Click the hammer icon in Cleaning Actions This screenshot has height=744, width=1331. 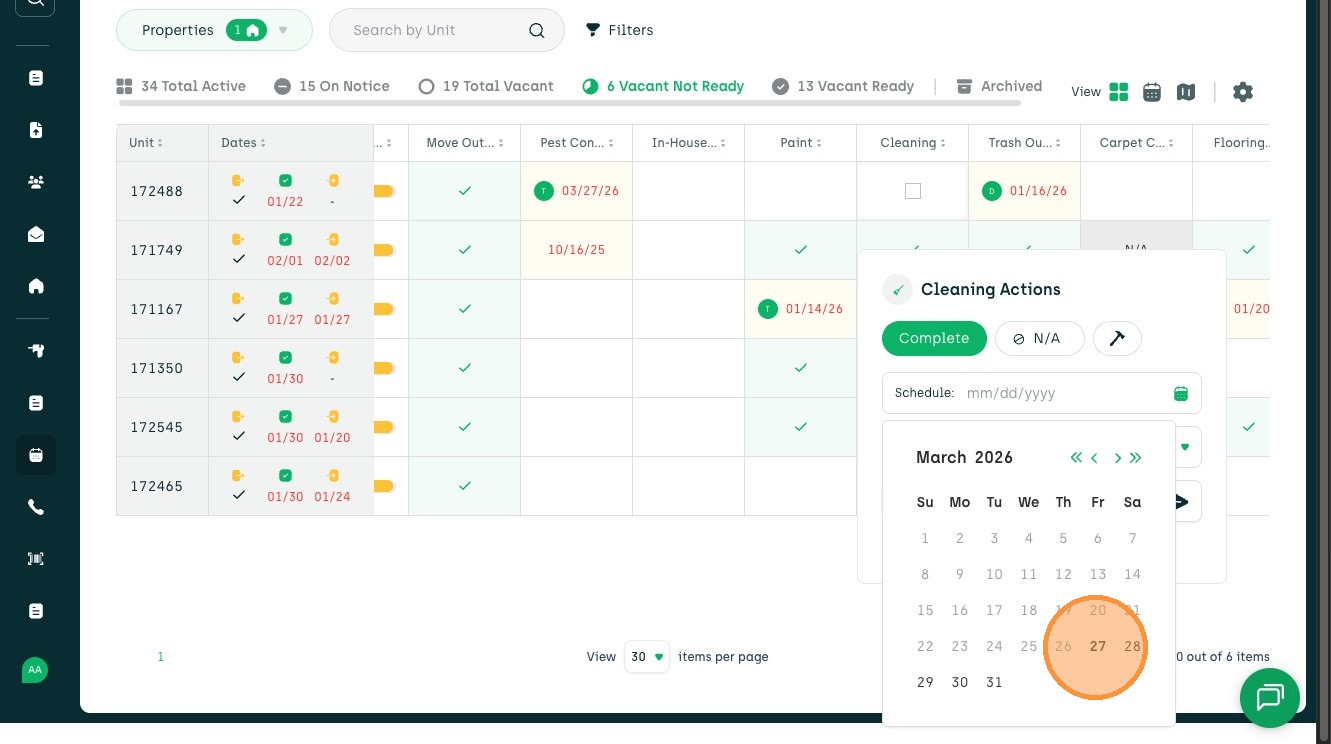[x=1117, y=339]
